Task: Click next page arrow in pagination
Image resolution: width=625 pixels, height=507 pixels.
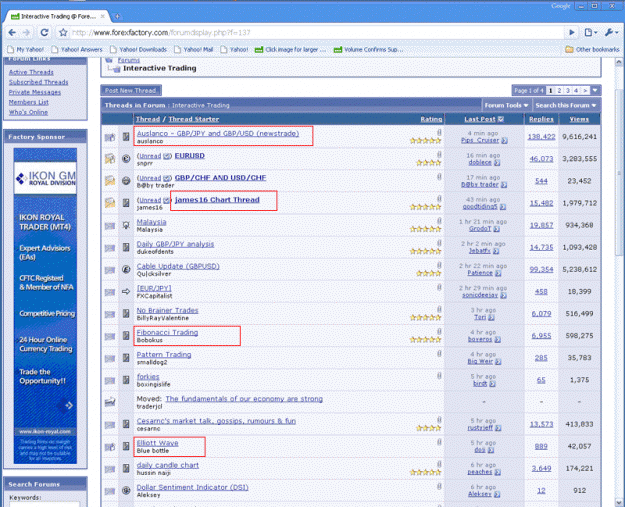Action: tap(585, 90)
